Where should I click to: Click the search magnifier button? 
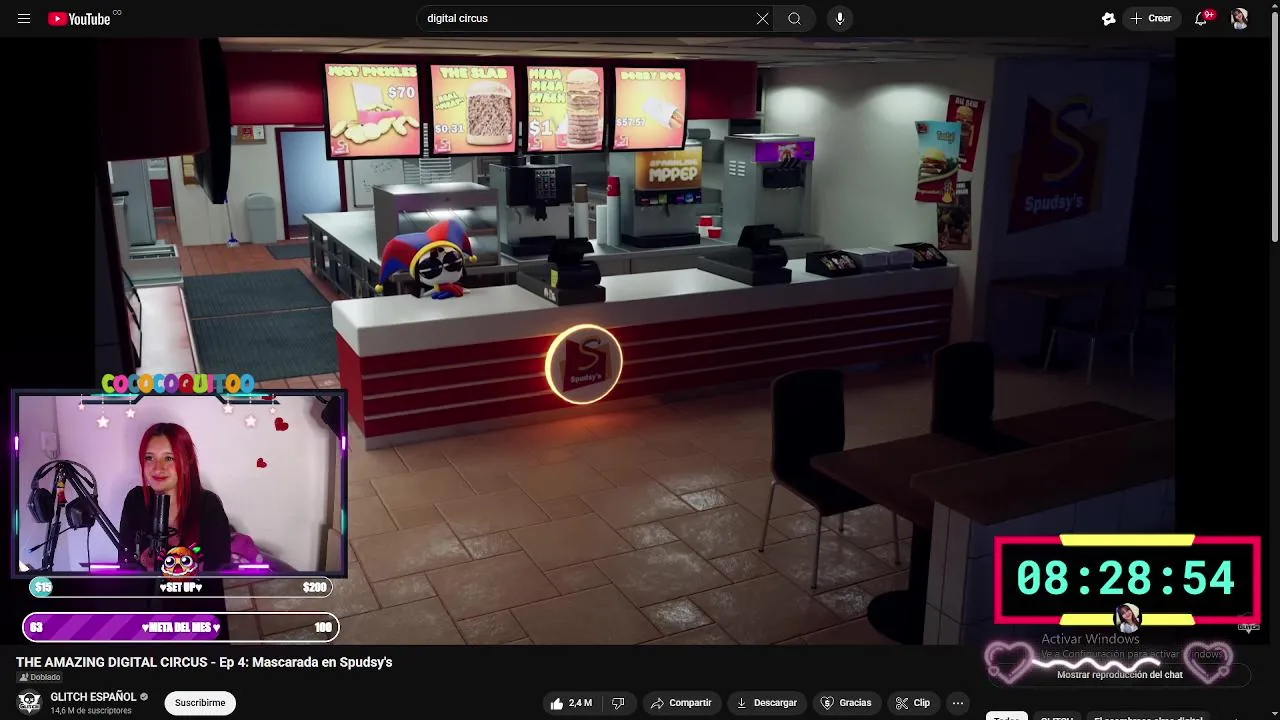(x=794, y=19)
